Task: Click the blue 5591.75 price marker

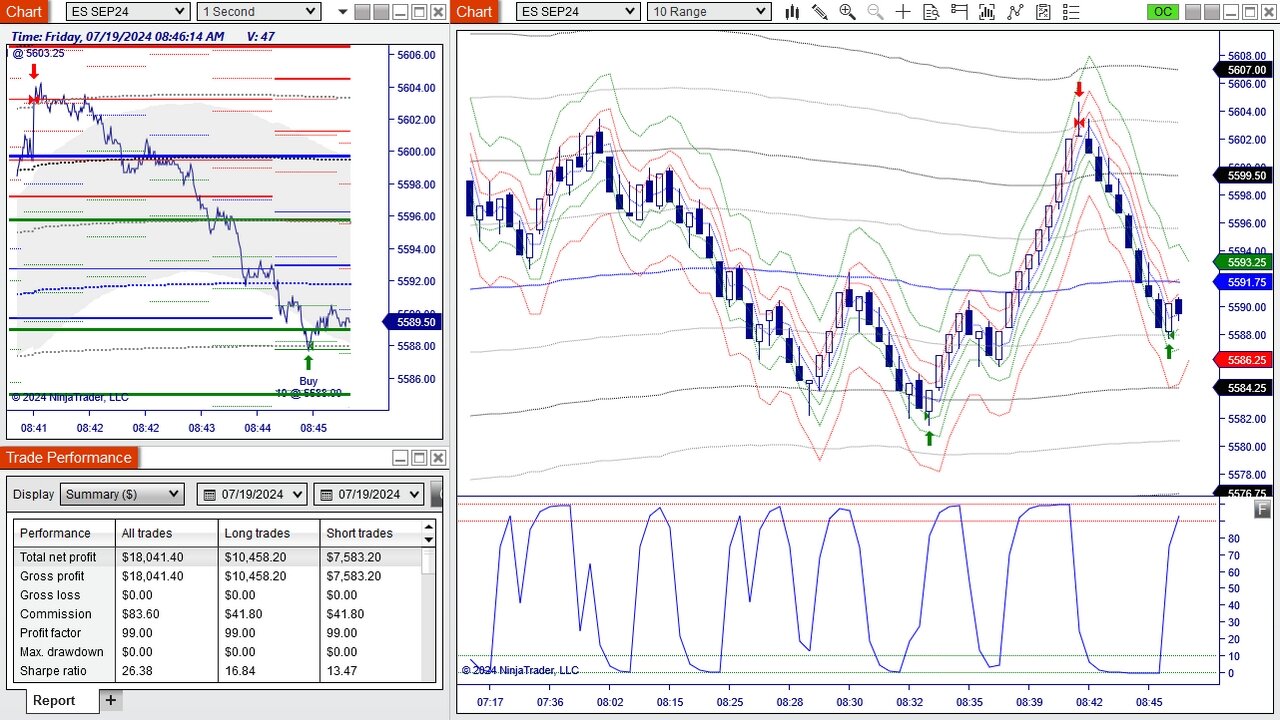Action: click(x=1241, y=282)
